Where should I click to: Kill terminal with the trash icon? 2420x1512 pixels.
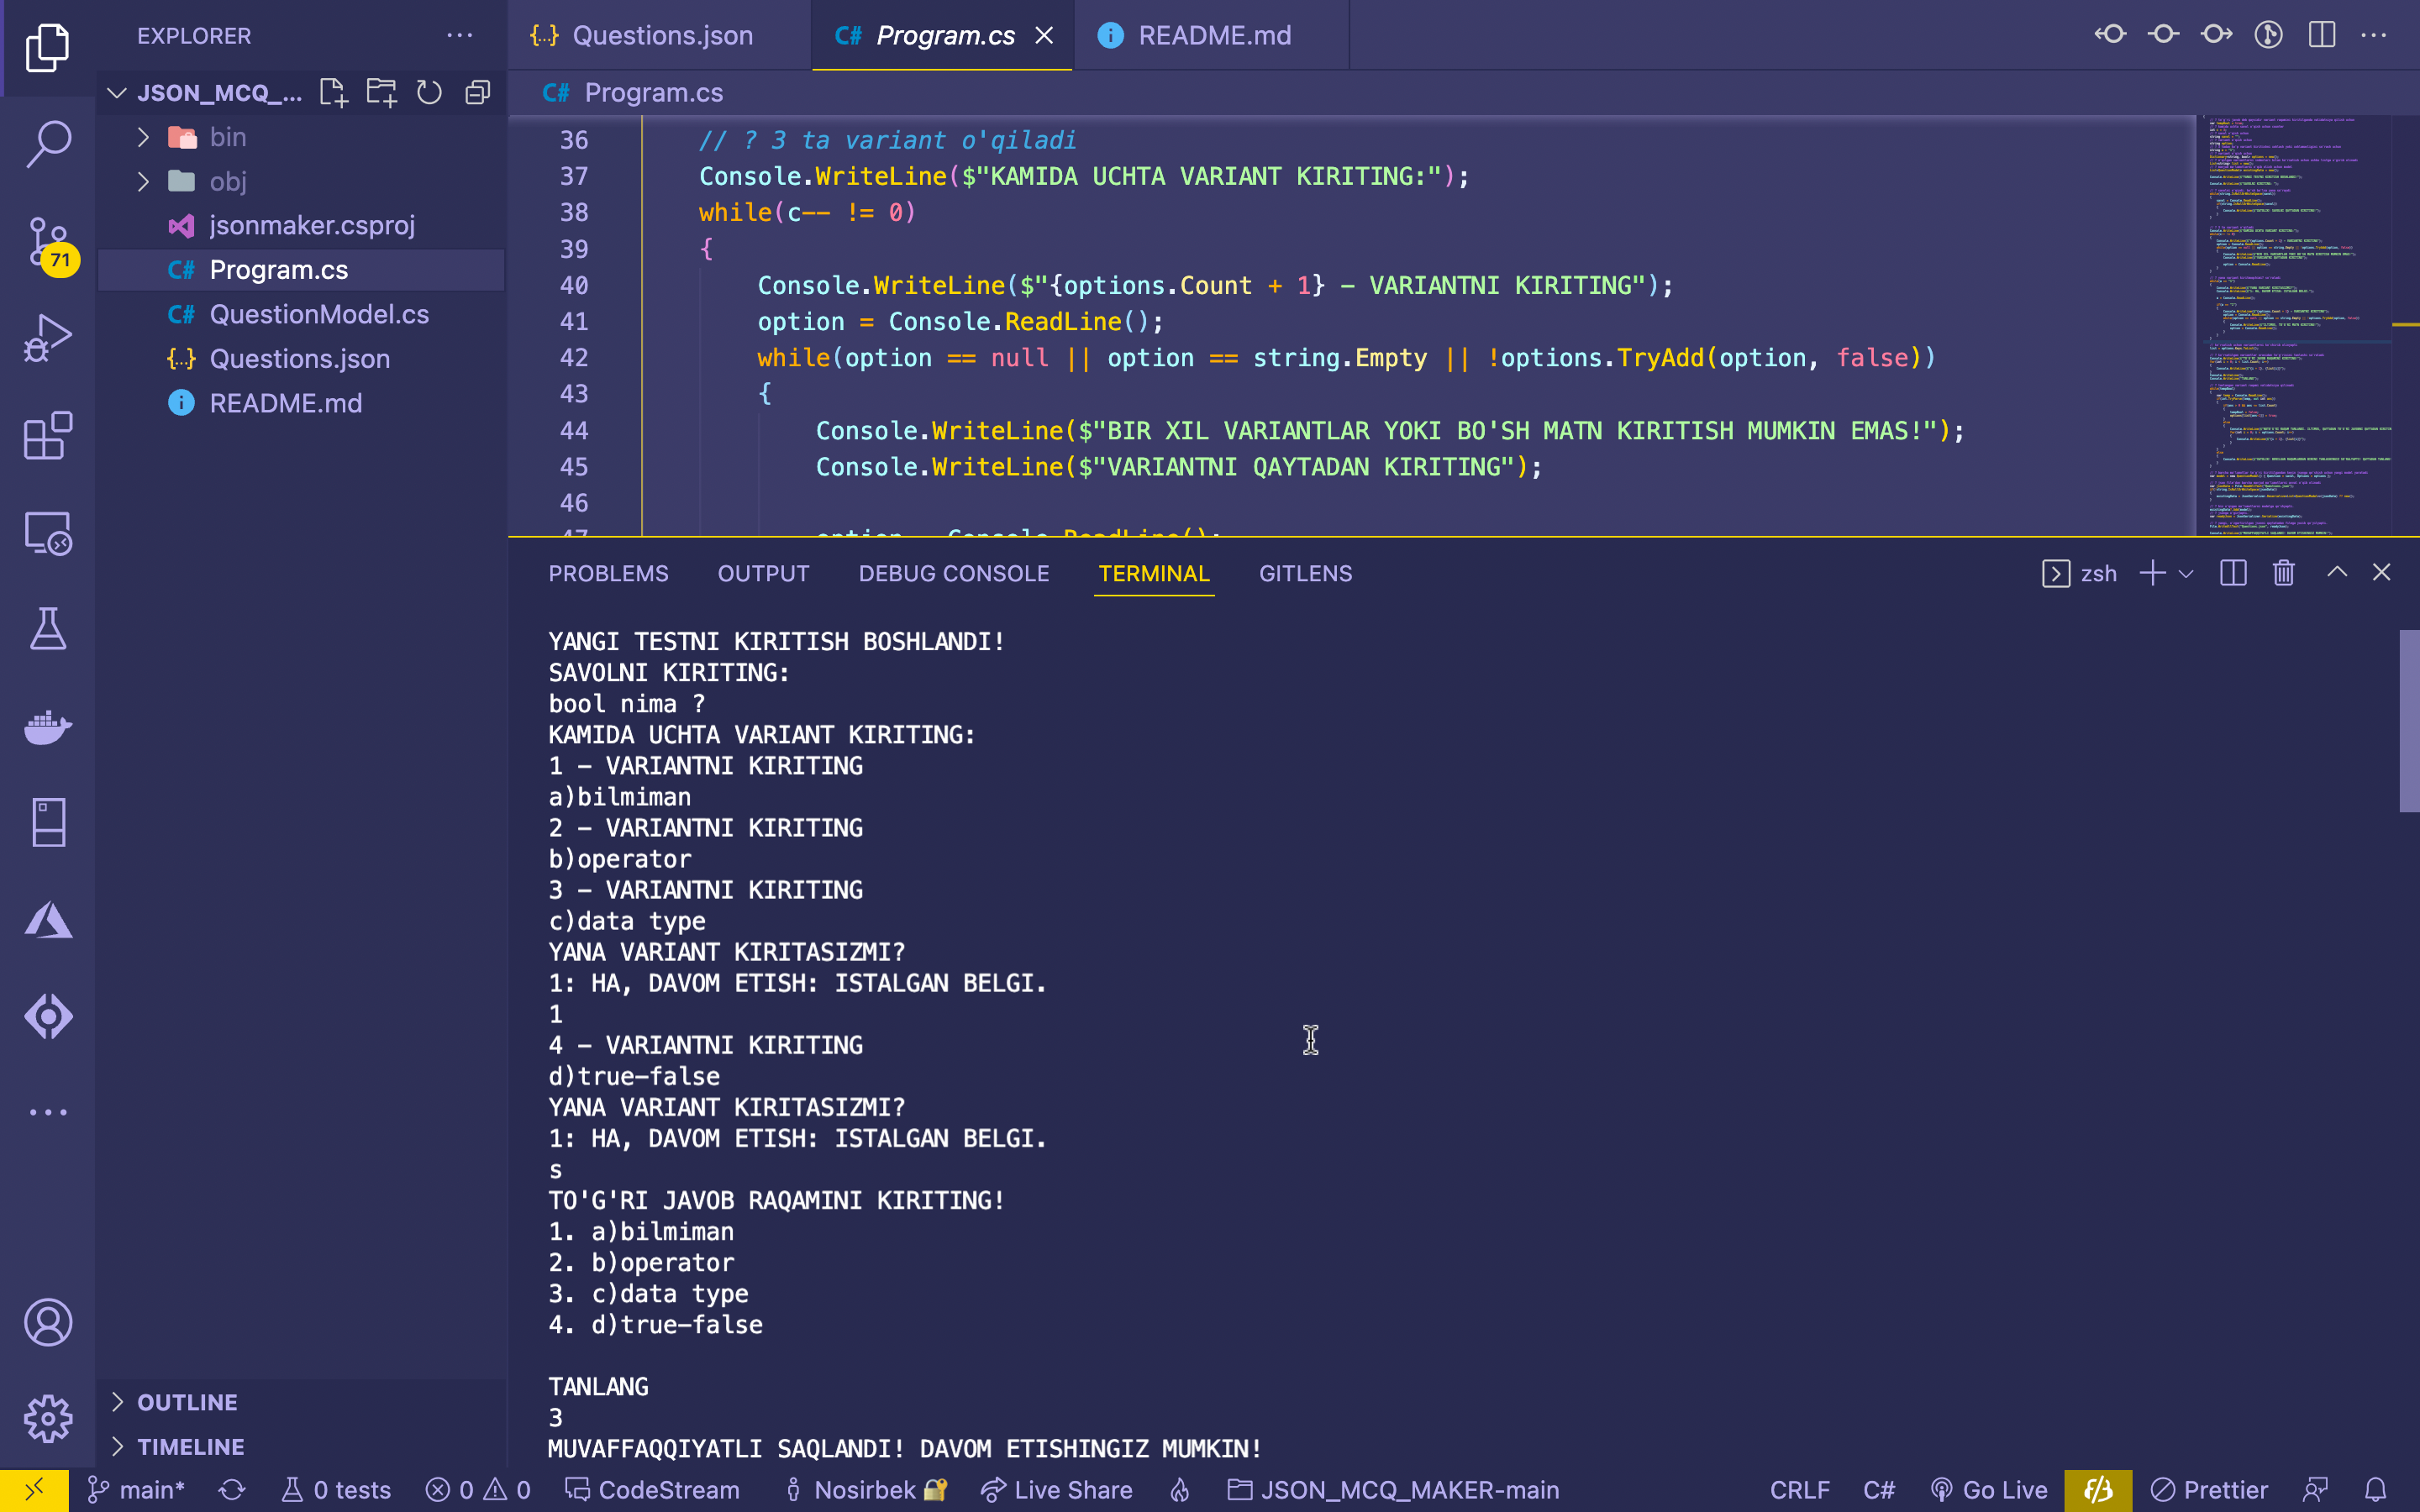click(x=2283, y=573)
